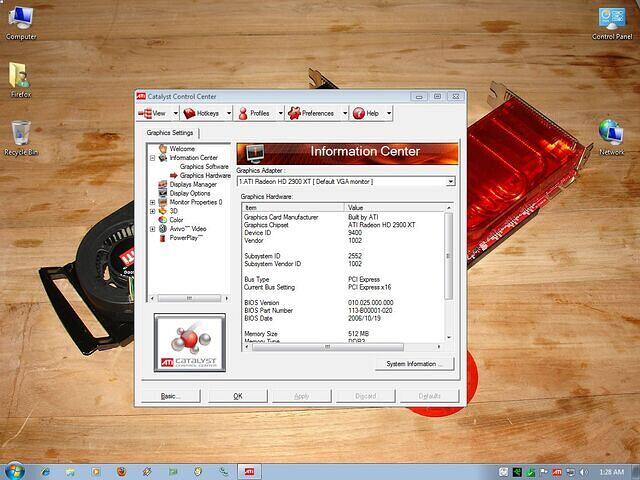Select the Bus Type row
This screenshot has height=480, width=640.
tap(344, 279)
